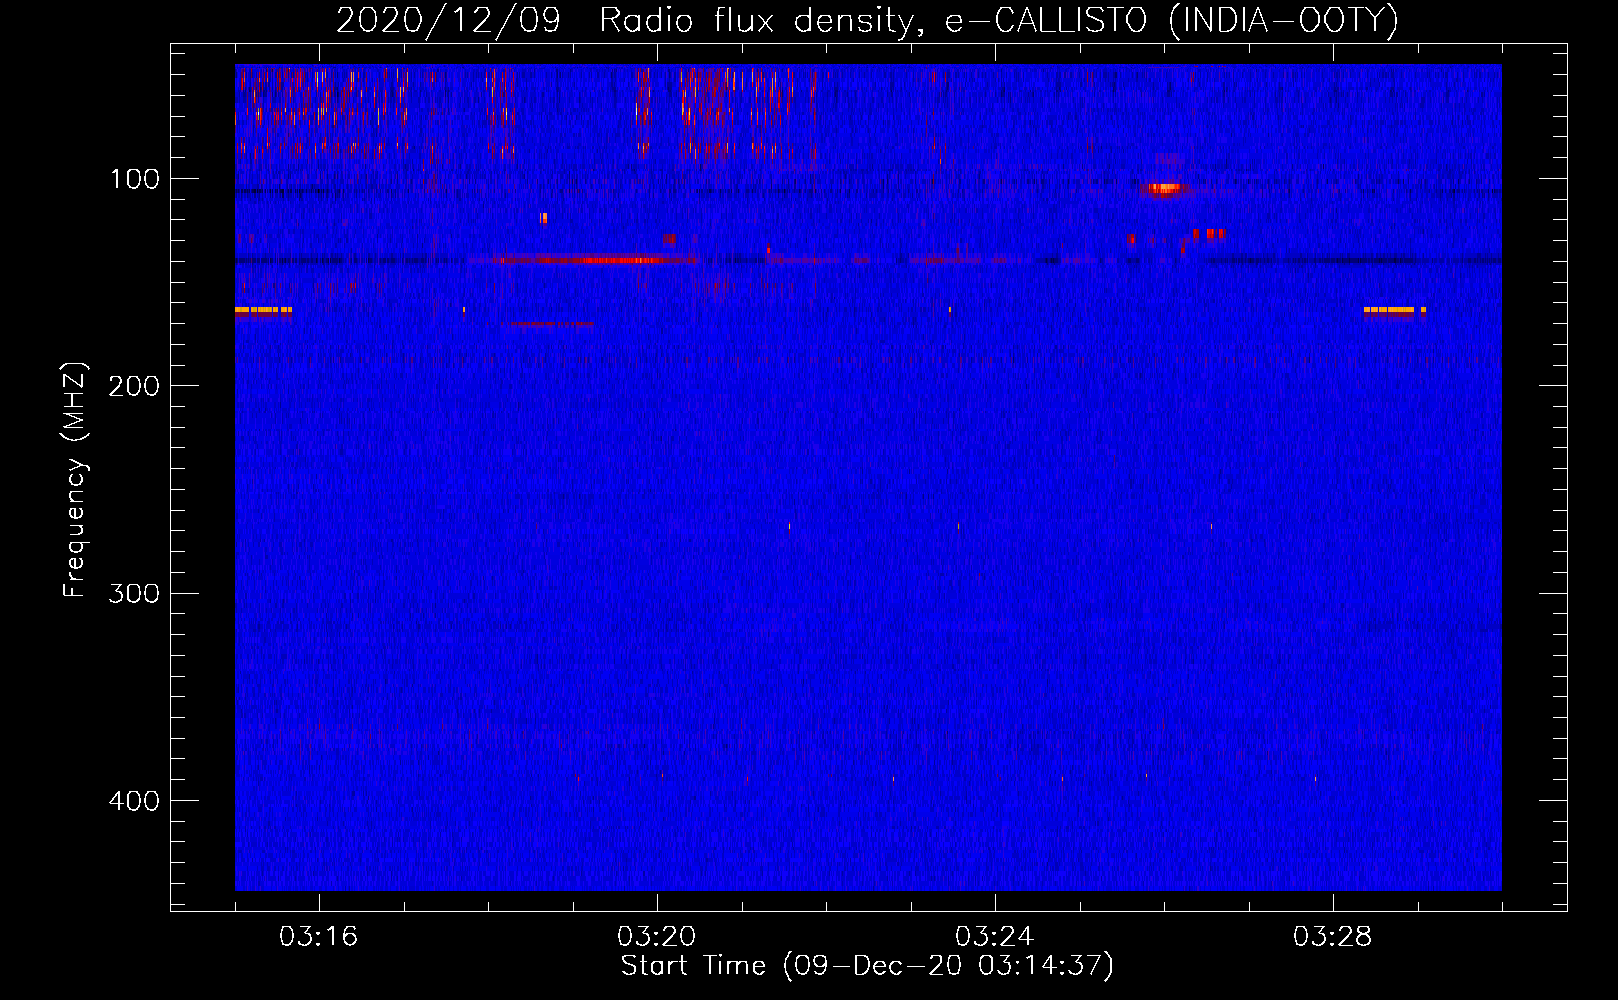This screenshot has height=1000, width=1618.
Task: Click the plot title mentioning e-CALLISTO (INDIA-OOTY)
Action: click(867, 20)
